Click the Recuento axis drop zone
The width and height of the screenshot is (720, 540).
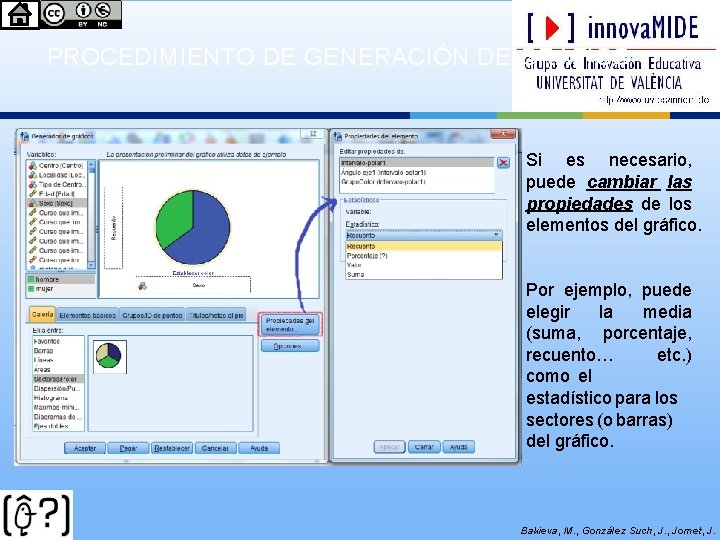[x=113, y=228]
